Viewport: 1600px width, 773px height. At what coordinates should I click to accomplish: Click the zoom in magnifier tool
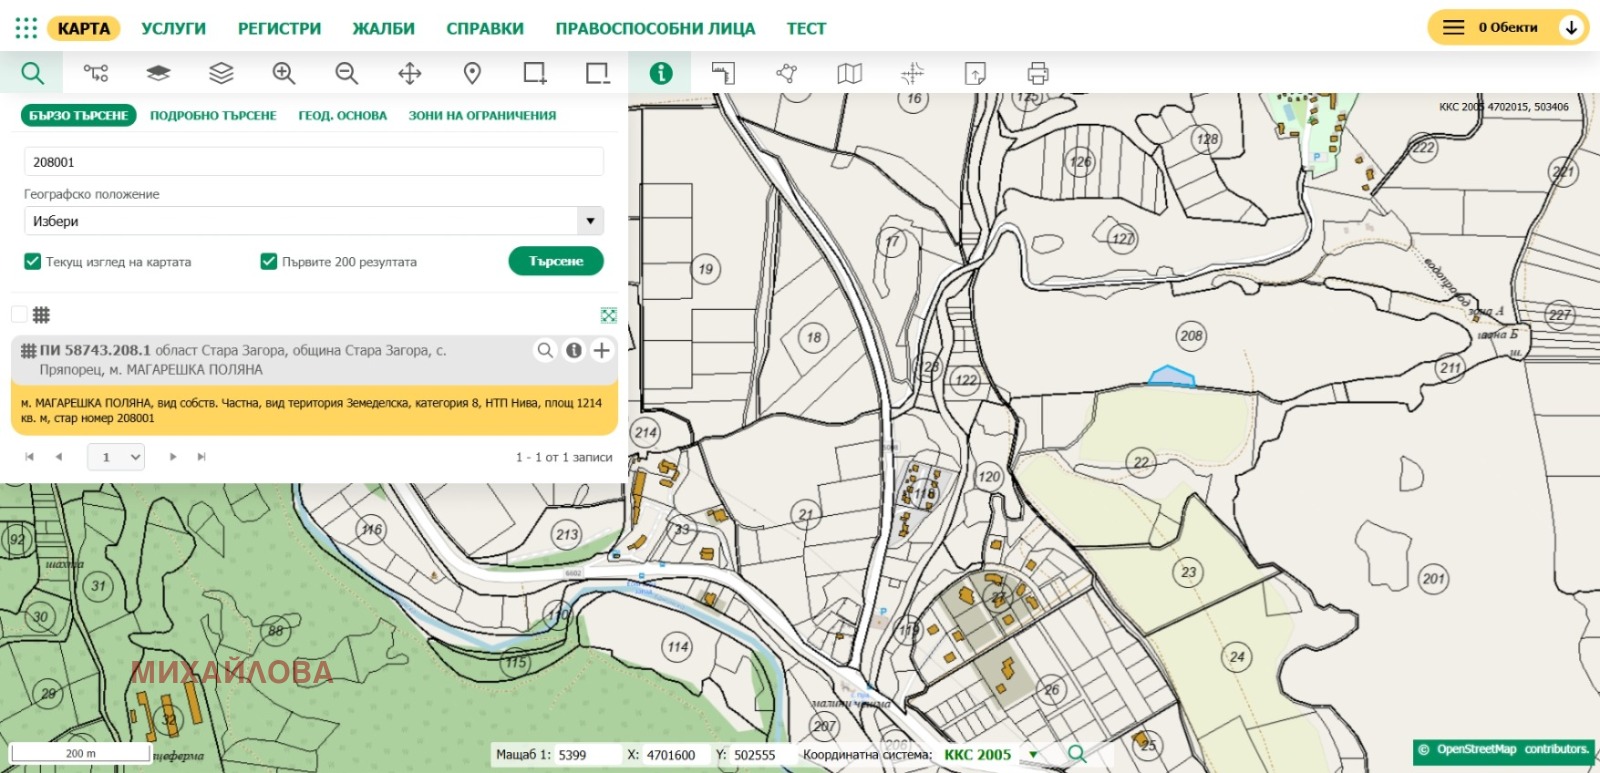(x=284, y=73)
